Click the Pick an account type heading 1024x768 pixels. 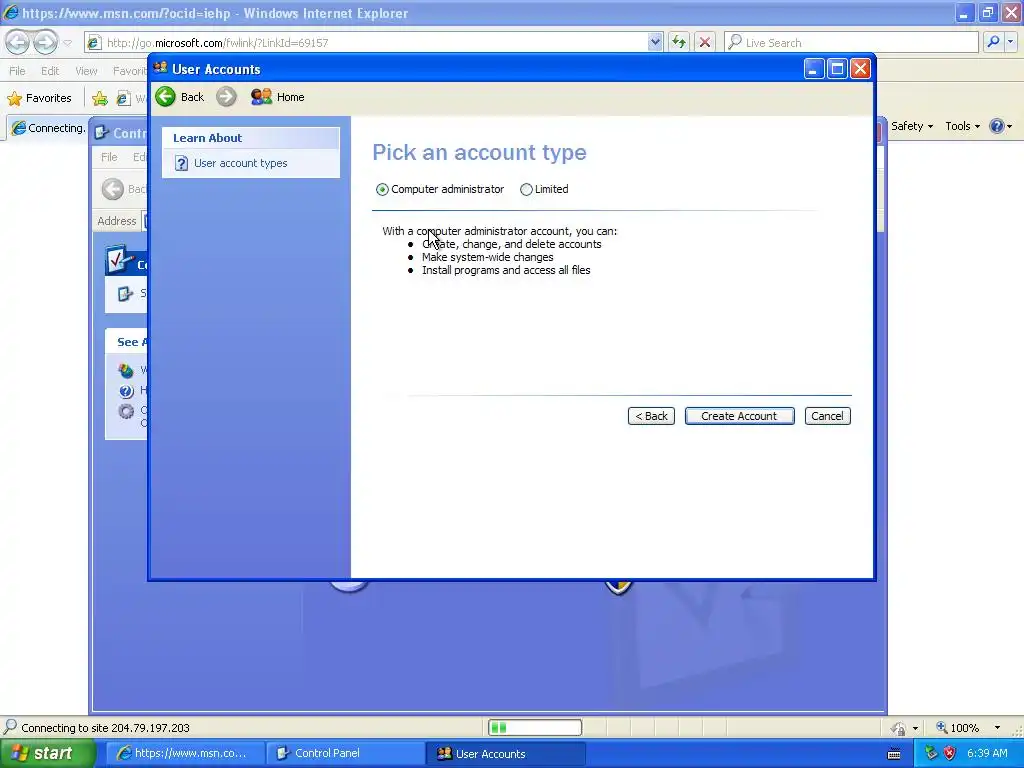coord(479,153)
